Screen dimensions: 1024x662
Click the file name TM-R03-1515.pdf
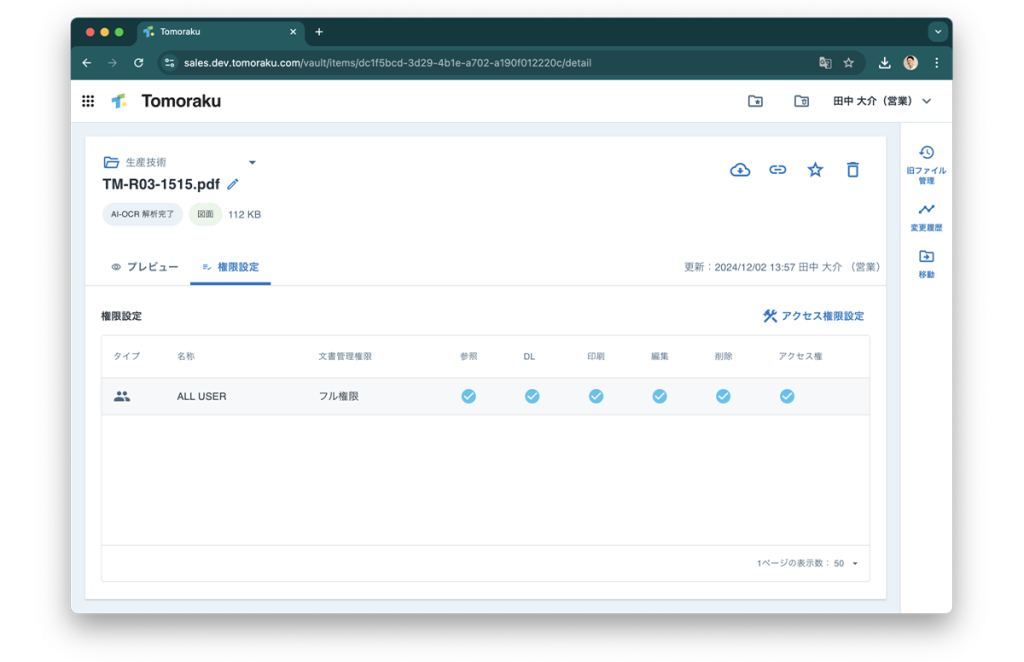(161, 185)
